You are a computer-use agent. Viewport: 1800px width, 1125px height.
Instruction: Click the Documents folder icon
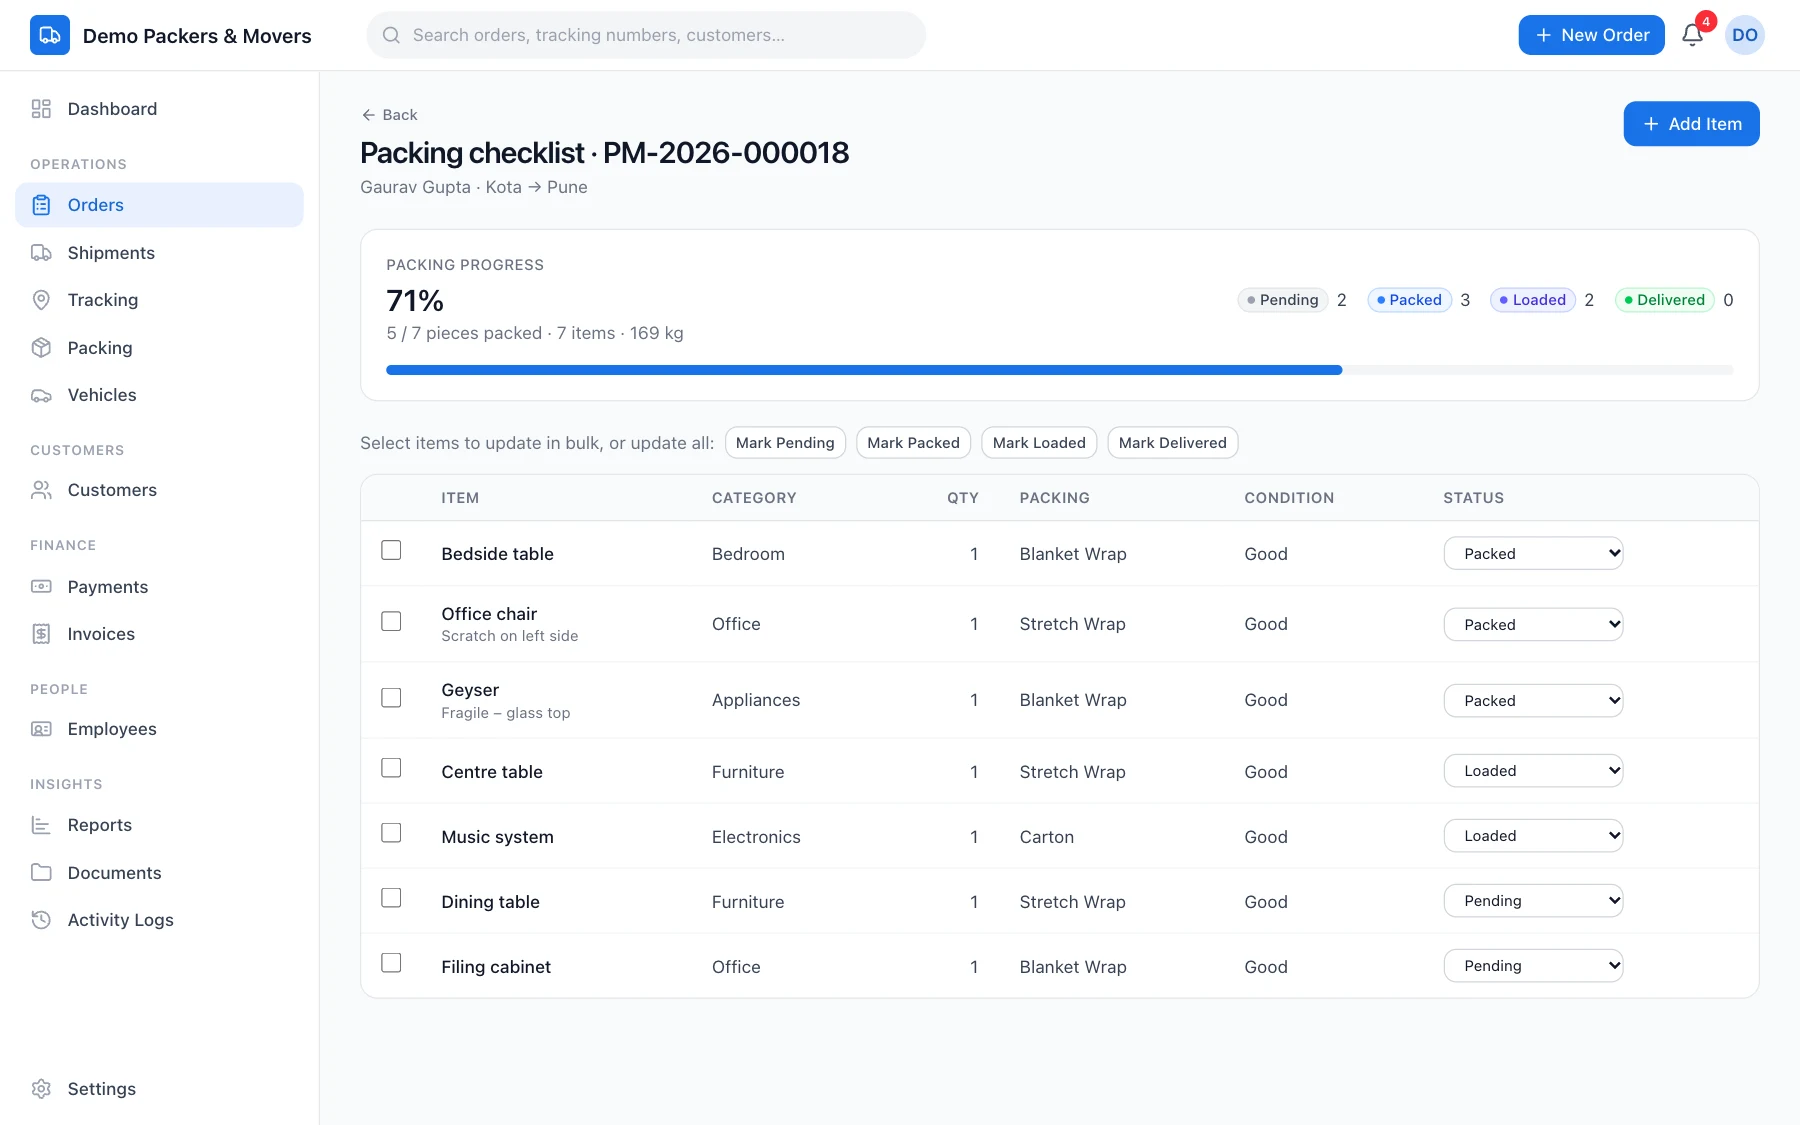tap(41, 873)
